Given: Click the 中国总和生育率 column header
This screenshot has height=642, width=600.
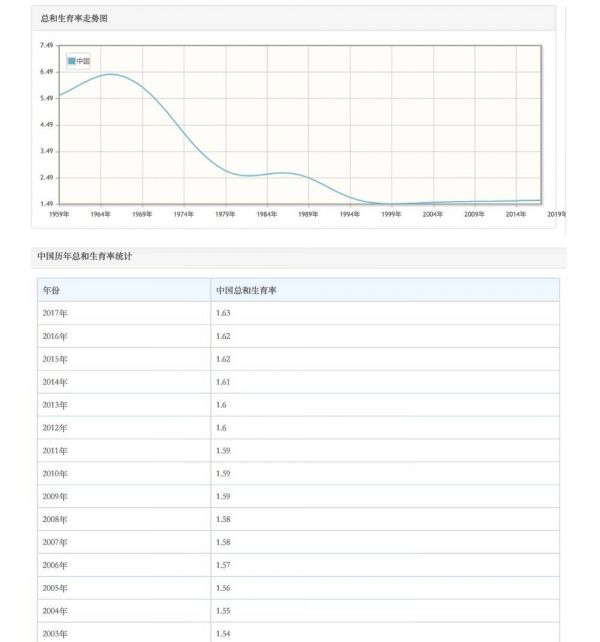Looking at the screenshot, I should coord(246,290).
